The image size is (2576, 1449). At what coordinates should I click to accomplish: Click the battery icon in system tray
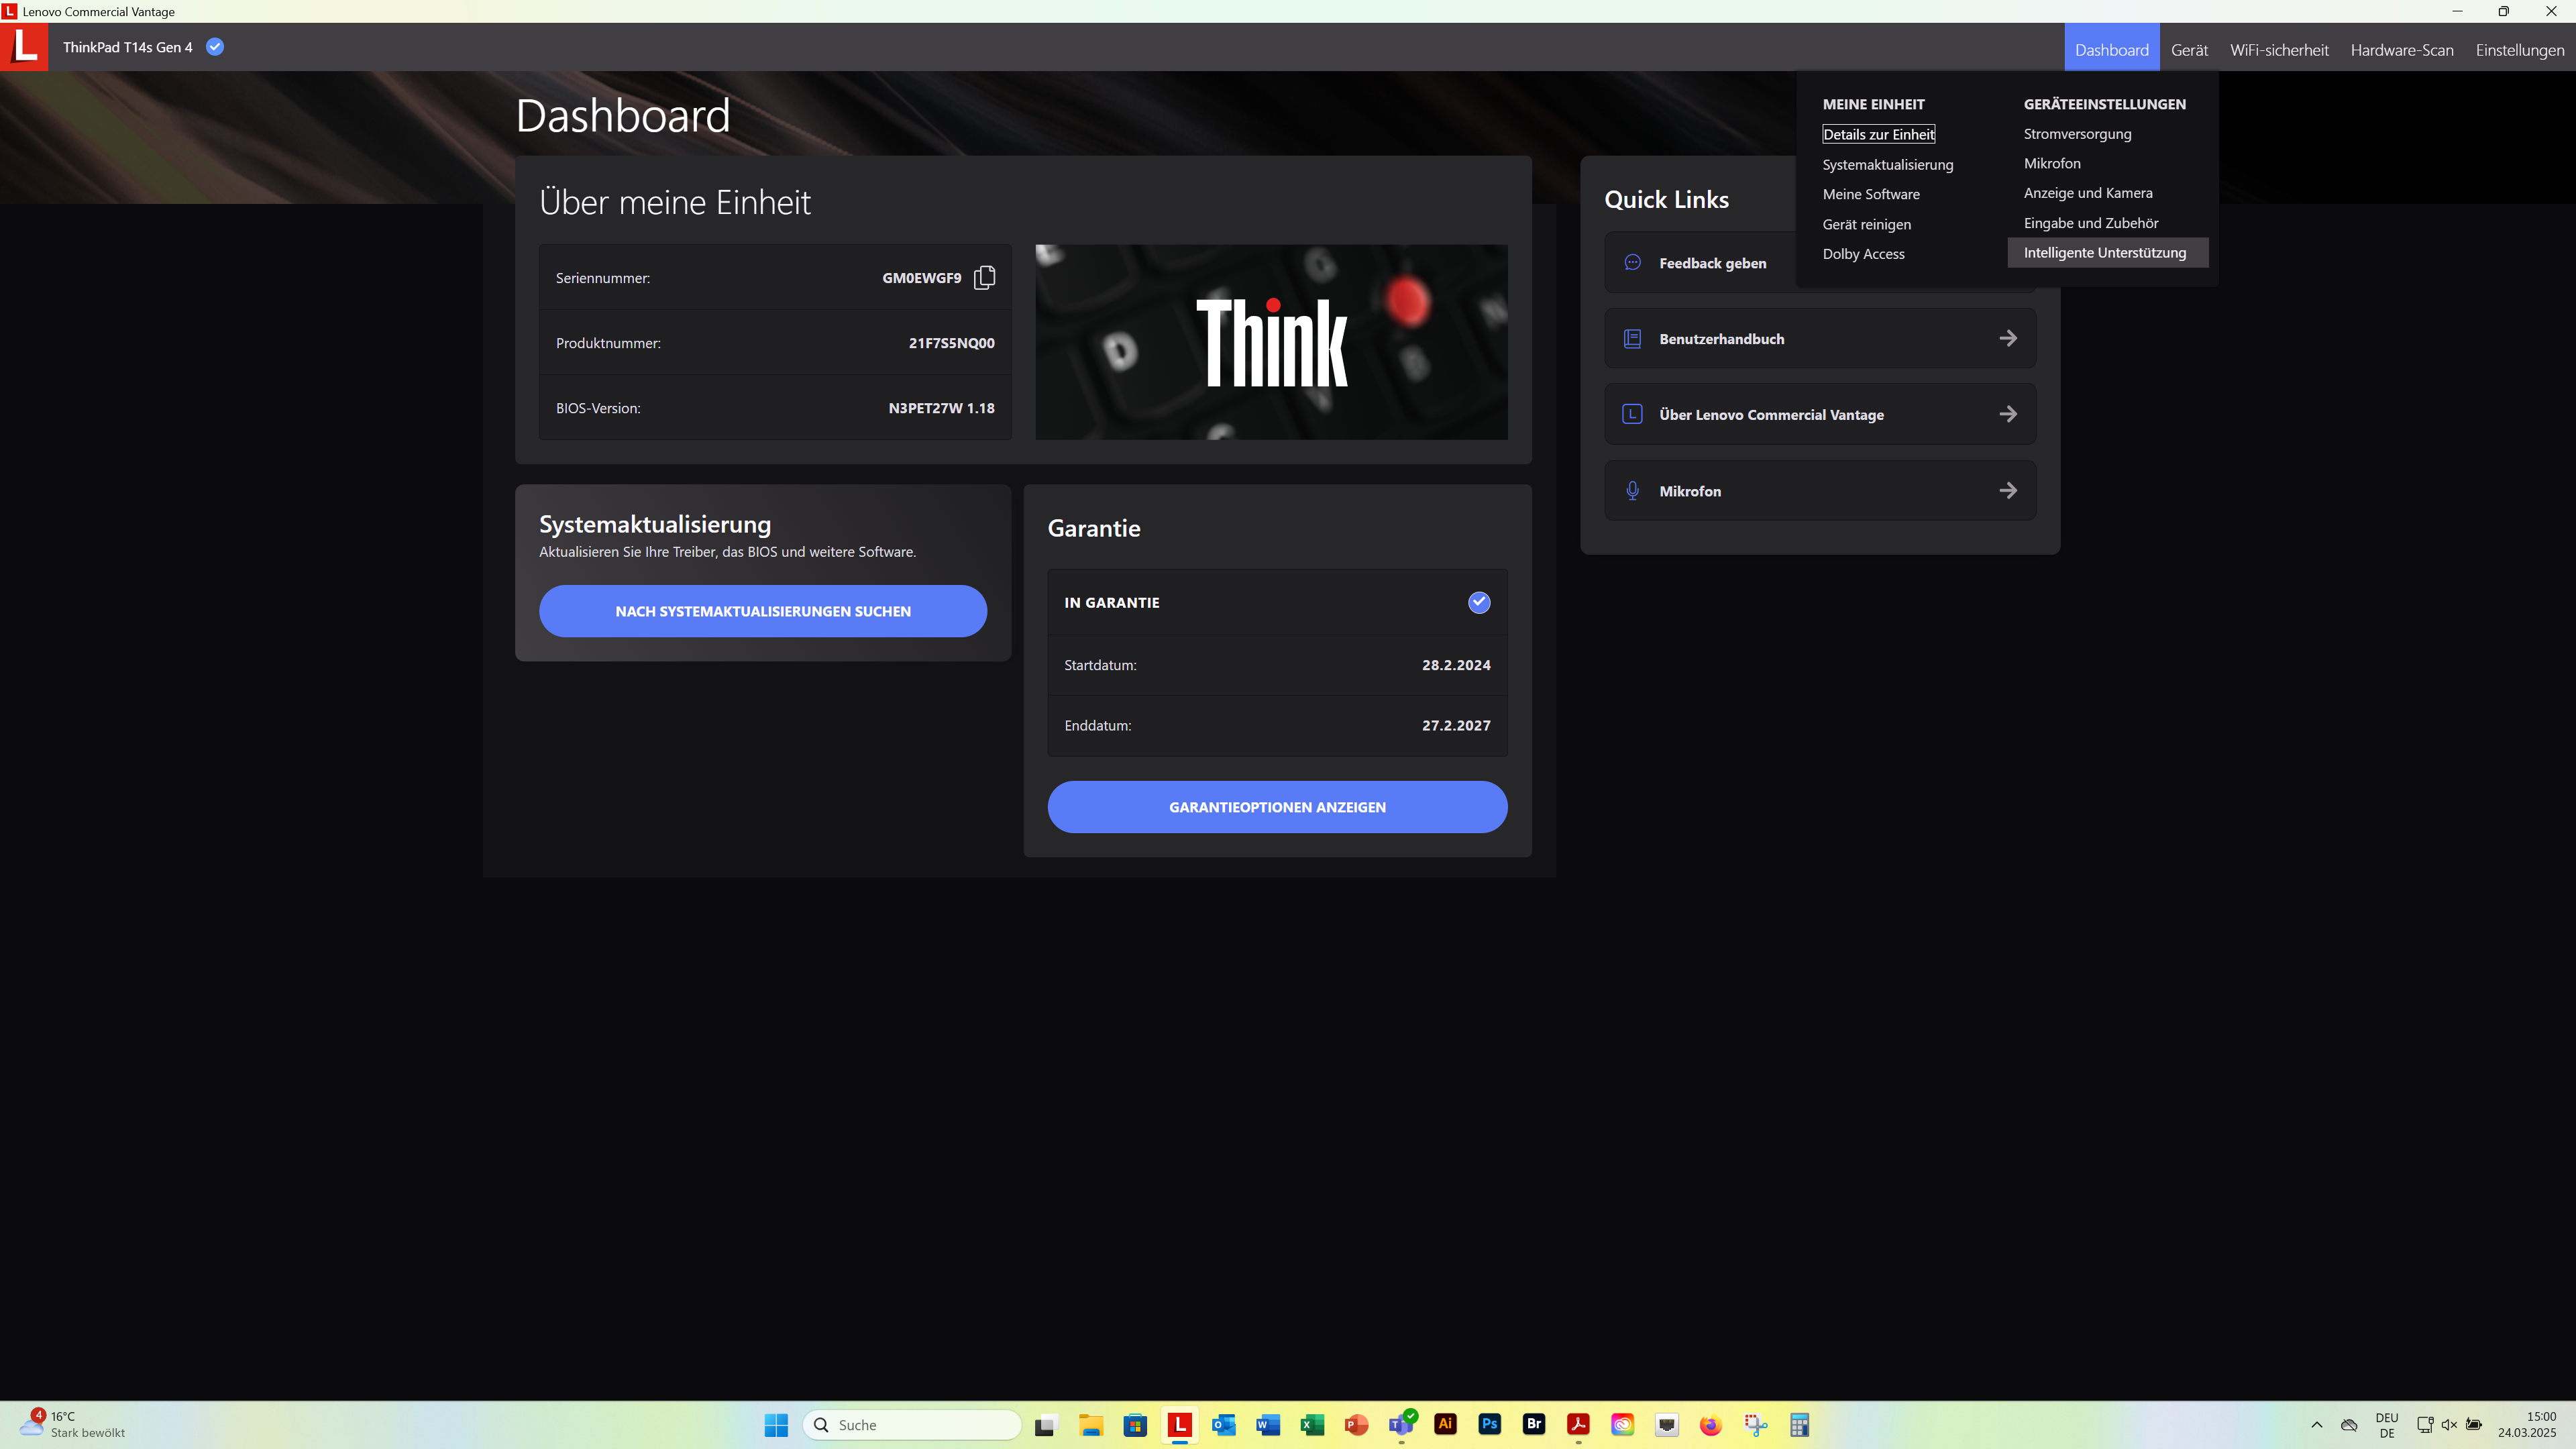(x=2474, y=1424)
